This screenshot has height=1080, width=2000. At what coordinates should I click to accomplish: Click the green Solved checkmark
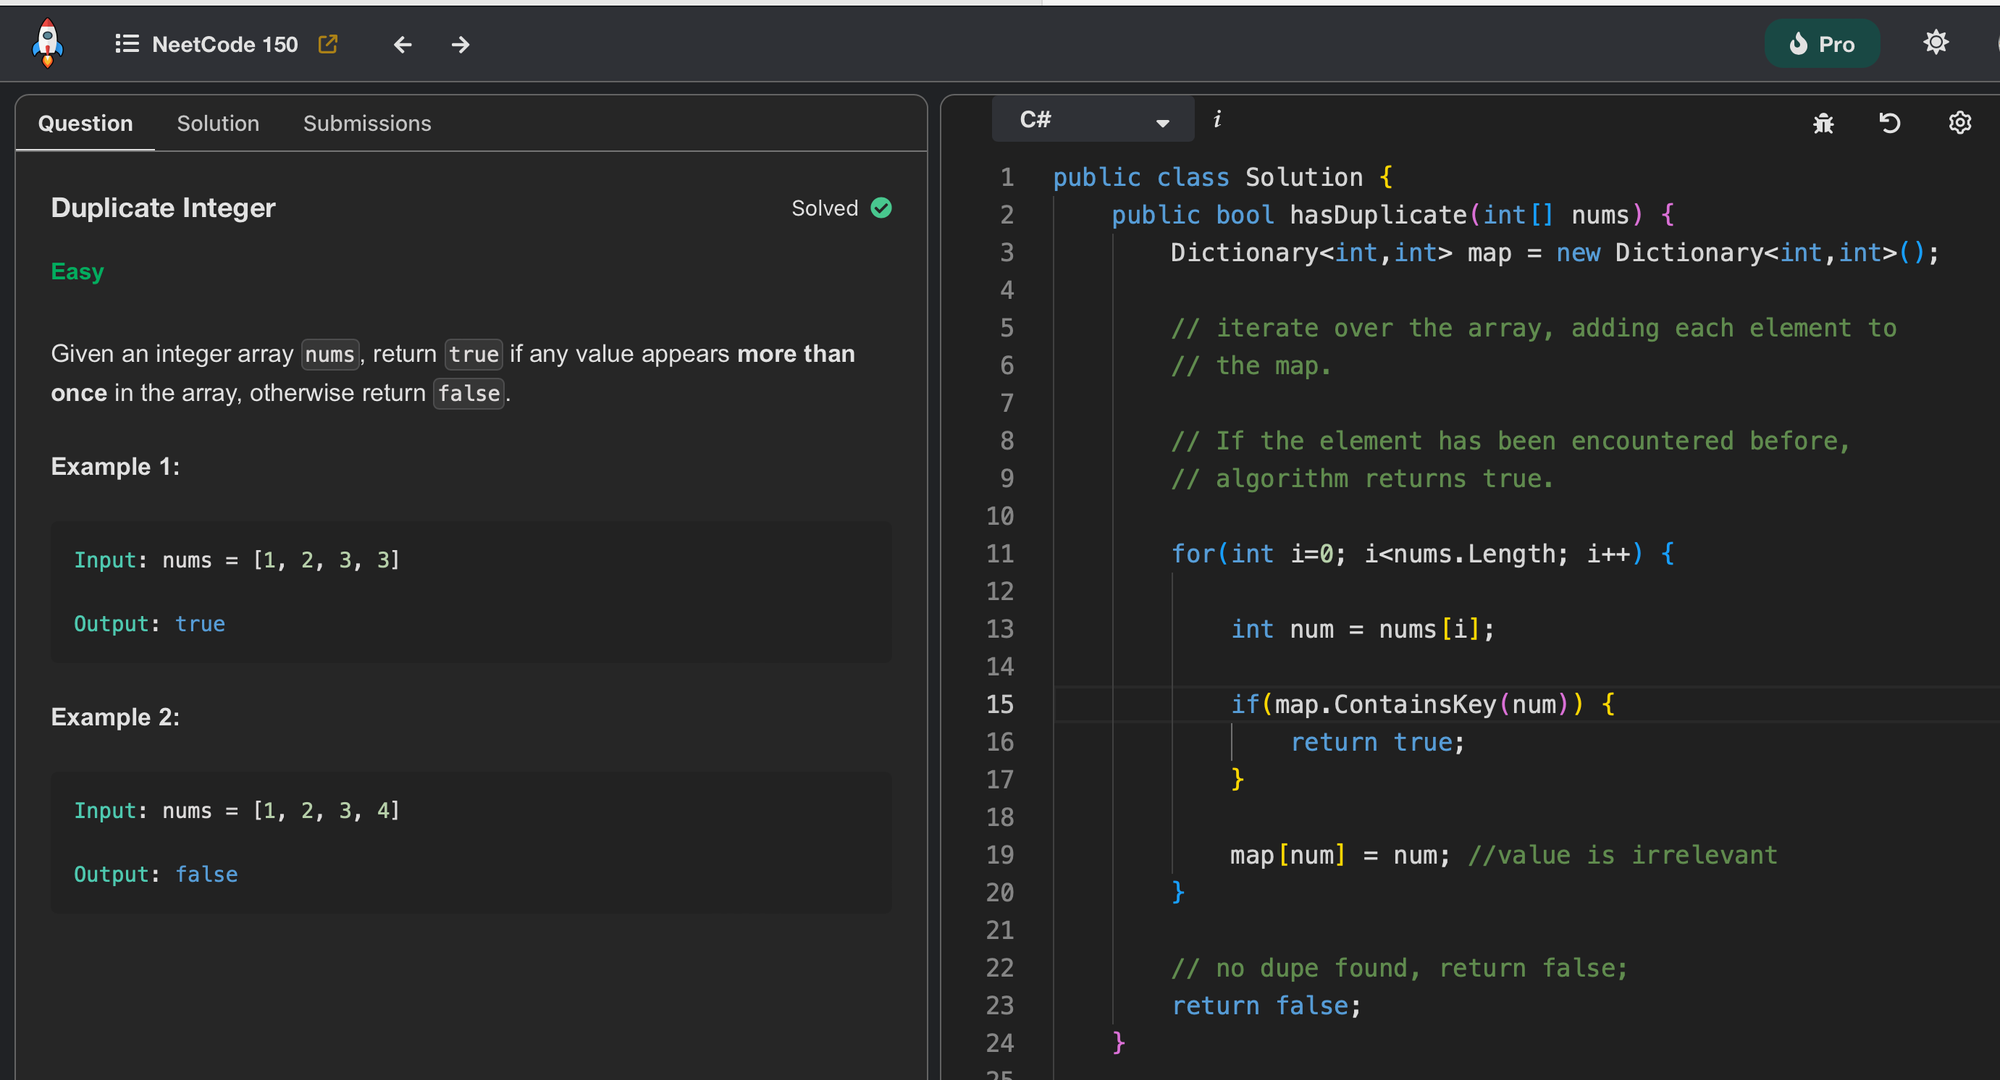[x=881, y=208]
